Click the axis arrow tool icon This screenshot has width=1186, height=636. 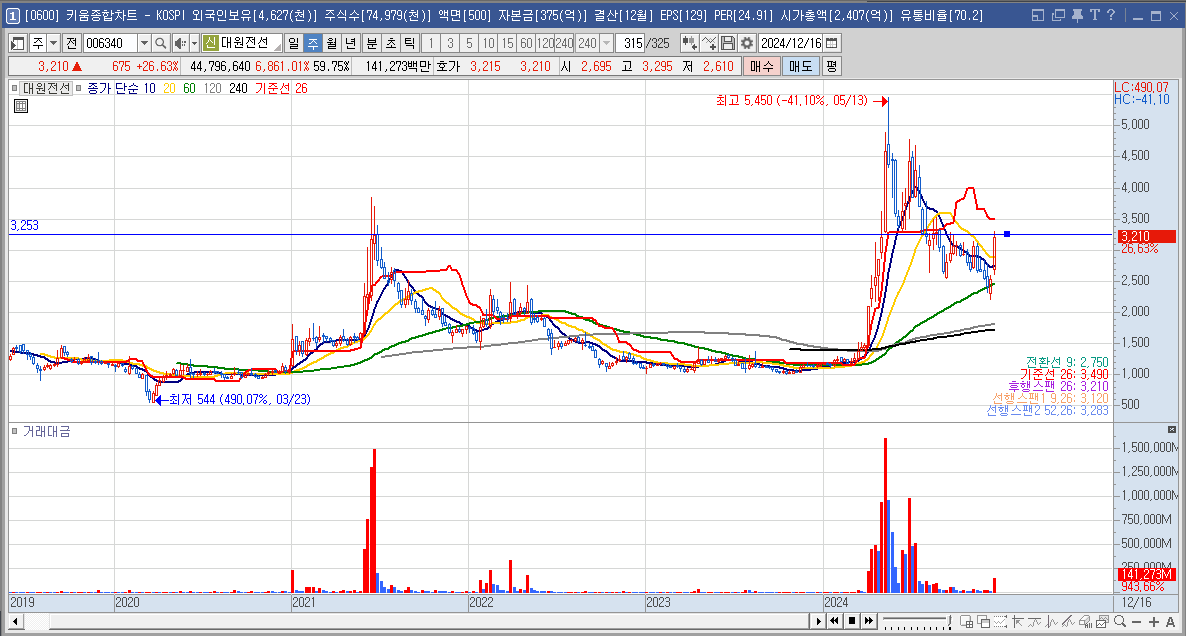[1017, 622]
